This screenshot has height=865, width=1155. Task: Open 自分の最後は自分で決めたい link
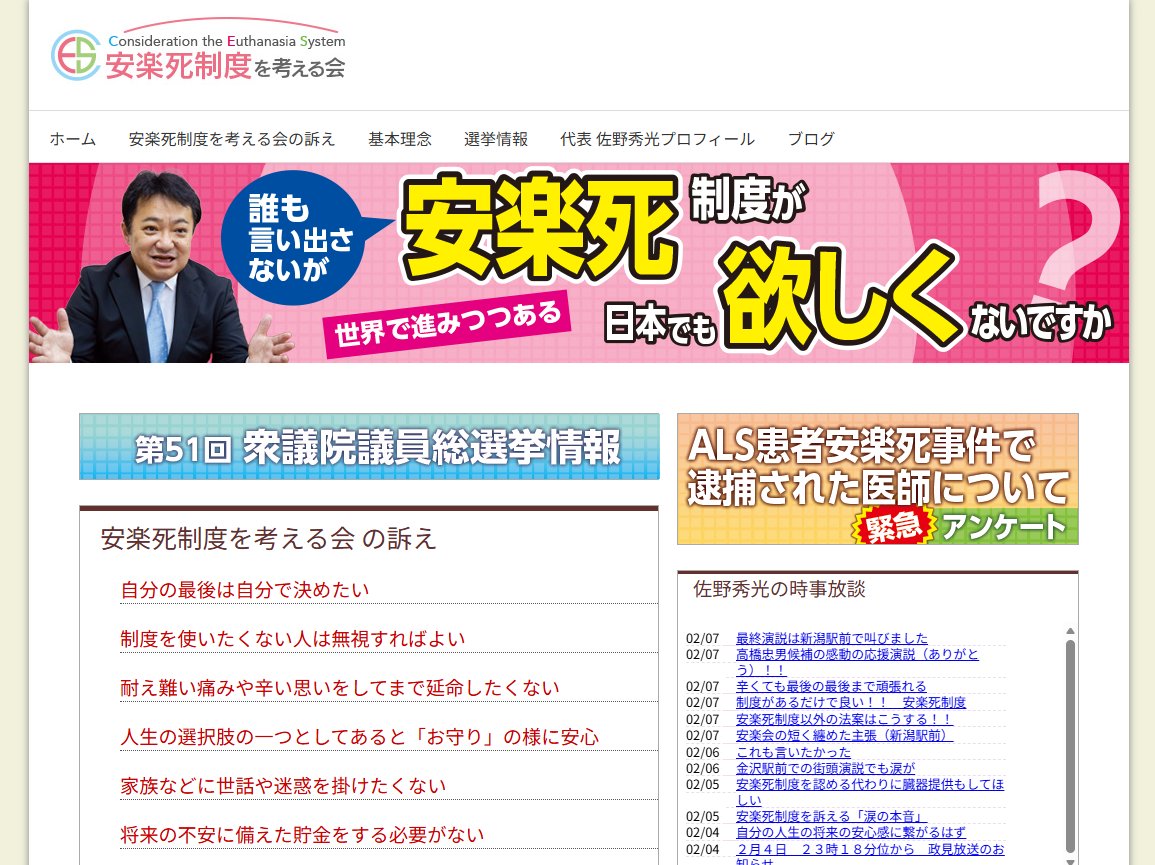pyautogui.click(x=245, y=589)
